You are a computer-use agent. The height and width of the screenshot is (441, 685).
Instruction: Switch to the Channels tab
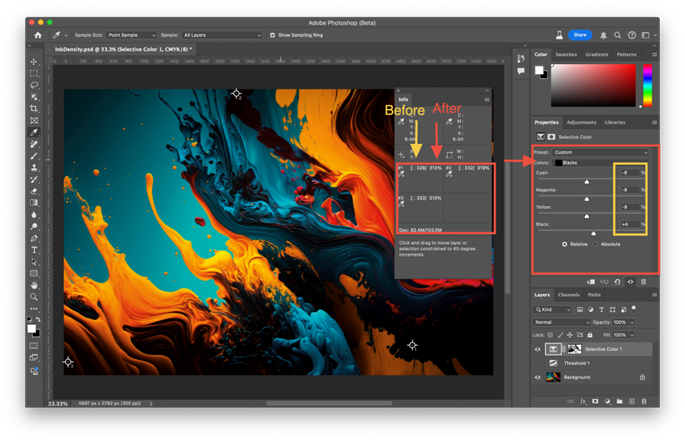point(569,295)
